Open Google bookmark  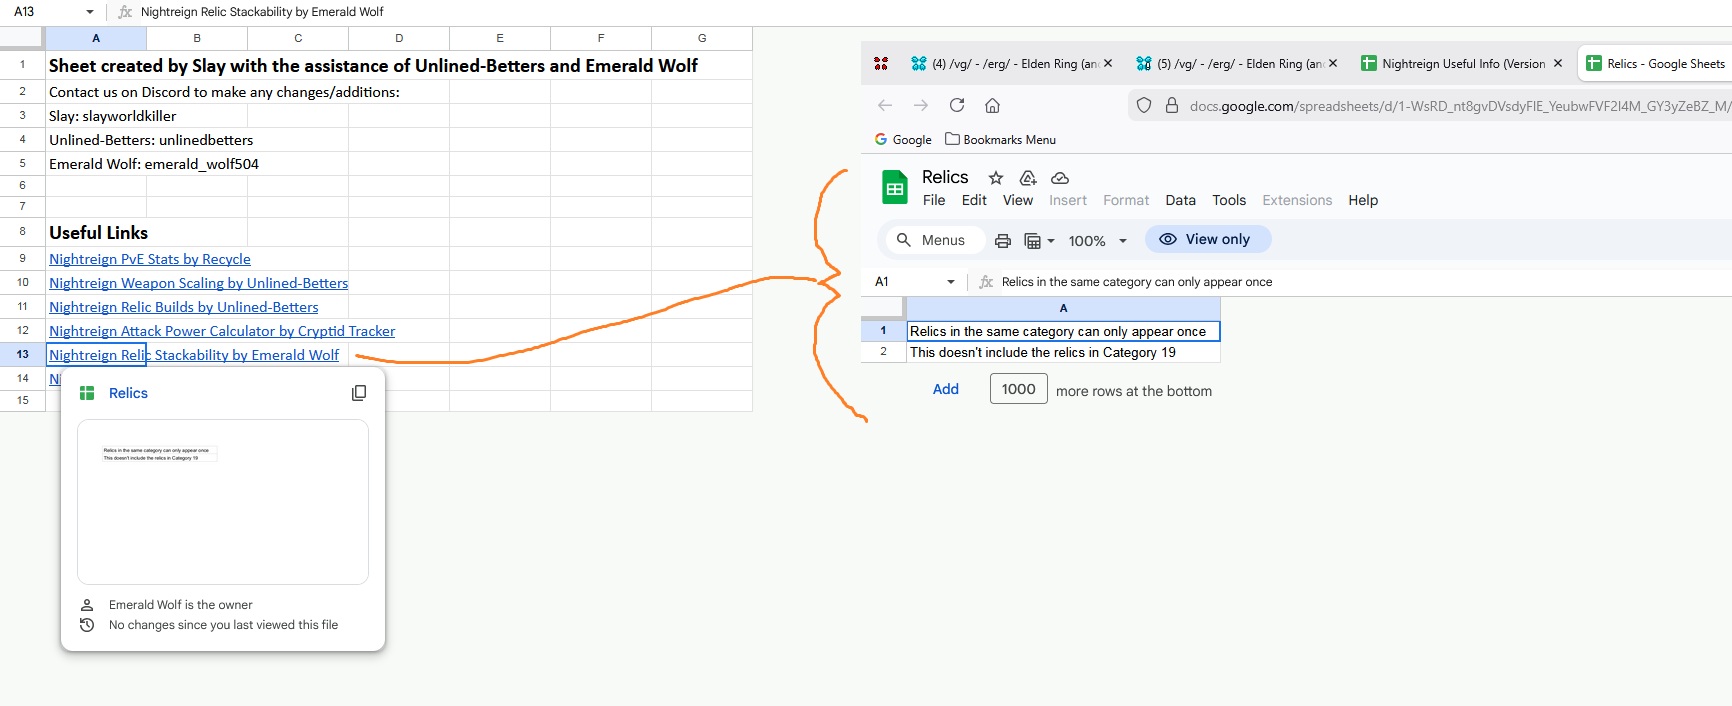pos(903,139)
